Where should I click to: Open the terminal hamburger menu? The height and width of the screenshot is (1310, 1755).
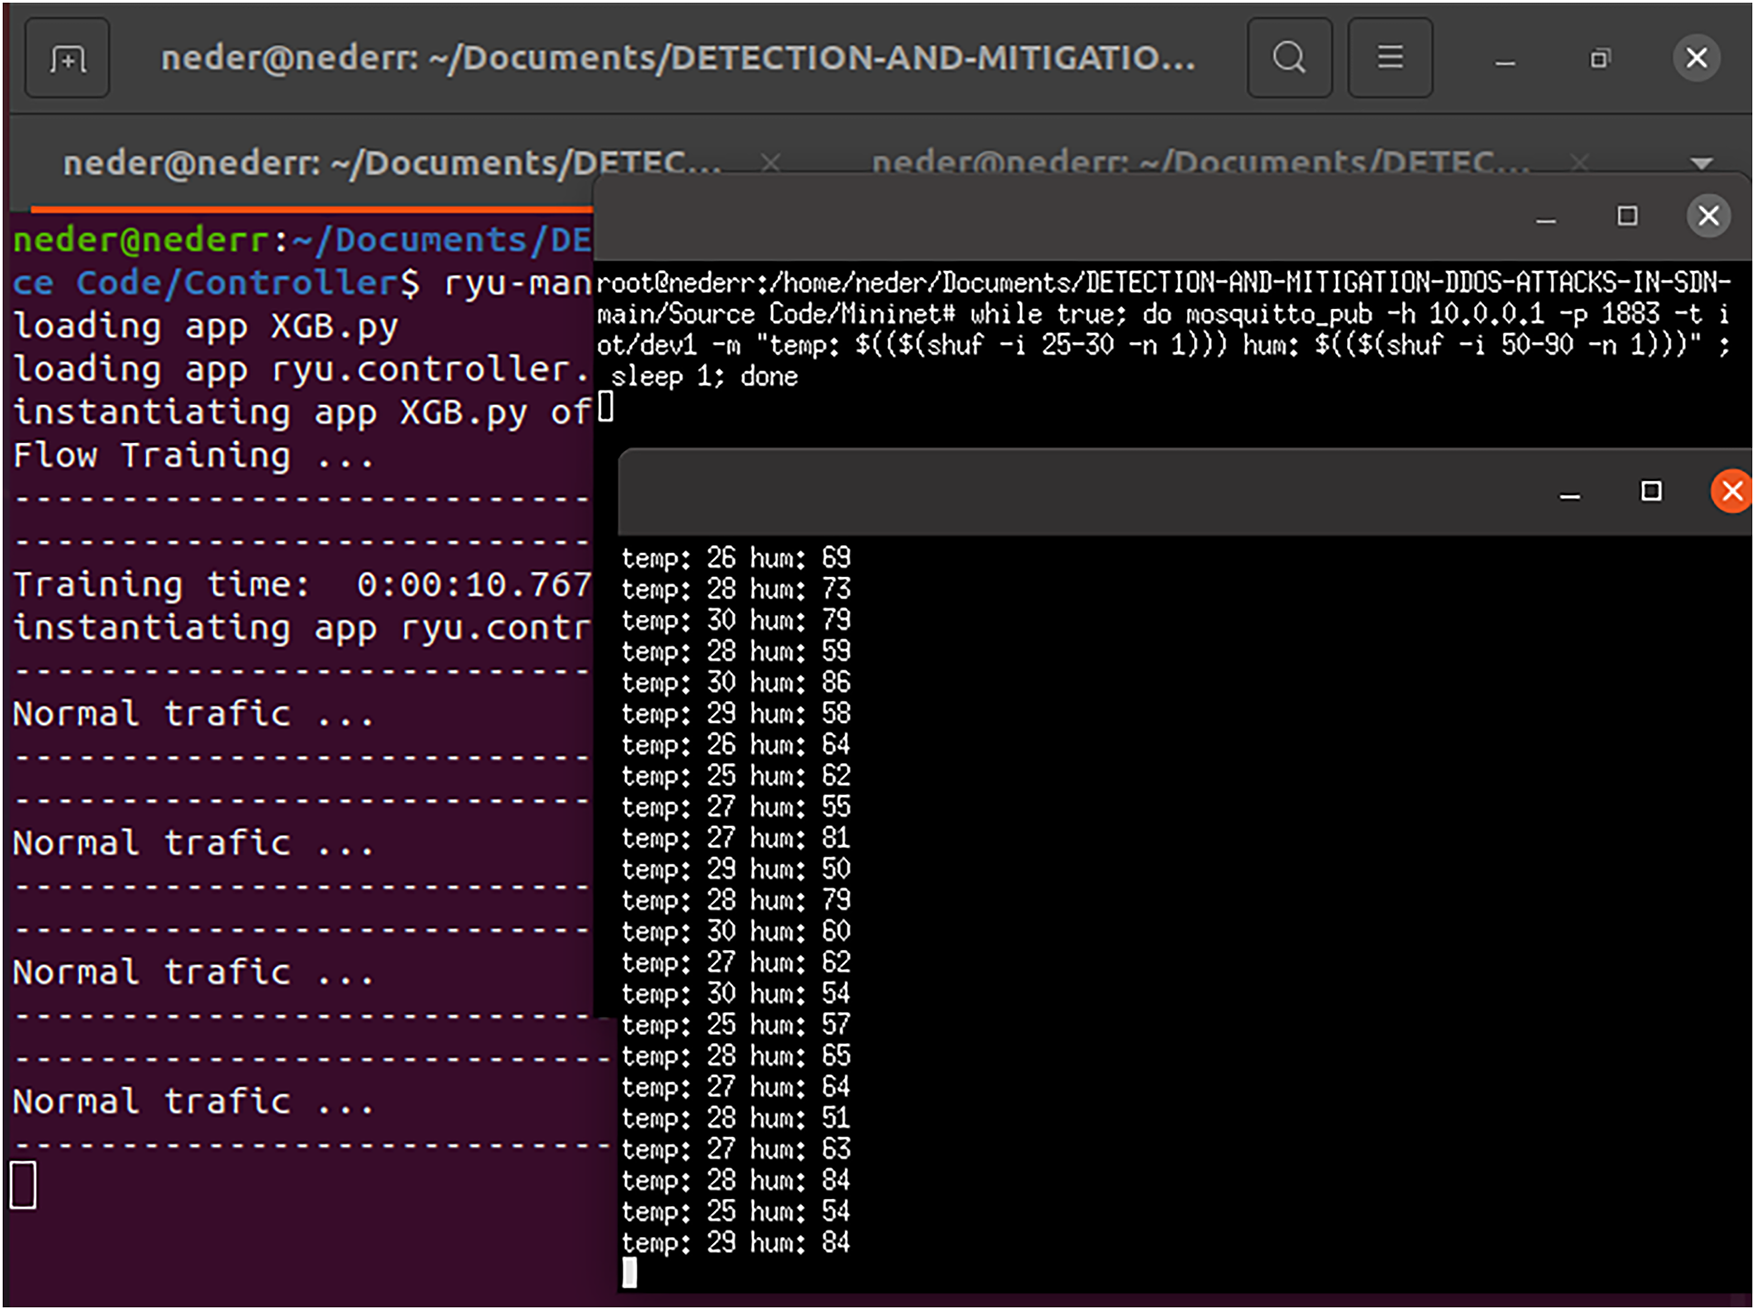(1389, 59)
